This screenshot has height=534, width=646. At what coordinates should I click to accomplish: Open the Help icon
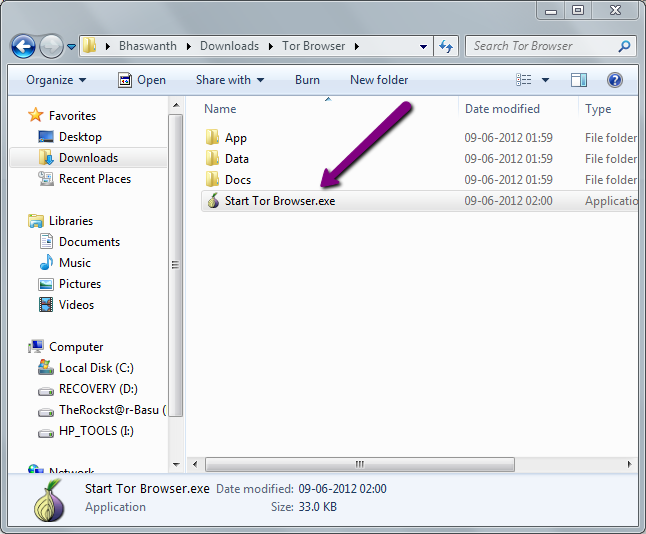click(614, 80)
